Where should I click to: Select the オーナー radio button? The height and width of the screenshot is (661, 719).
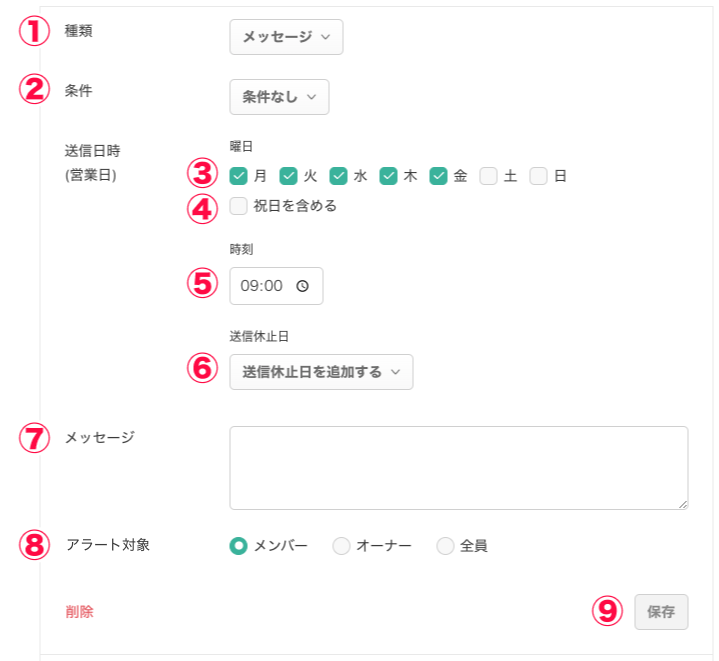point(341,546)
